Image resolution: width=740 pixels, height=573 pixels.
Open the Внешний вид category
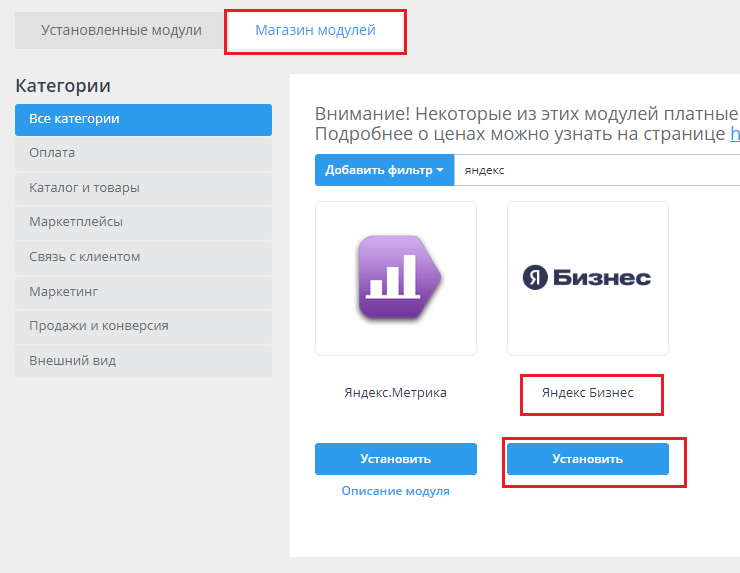click(143, 361)
